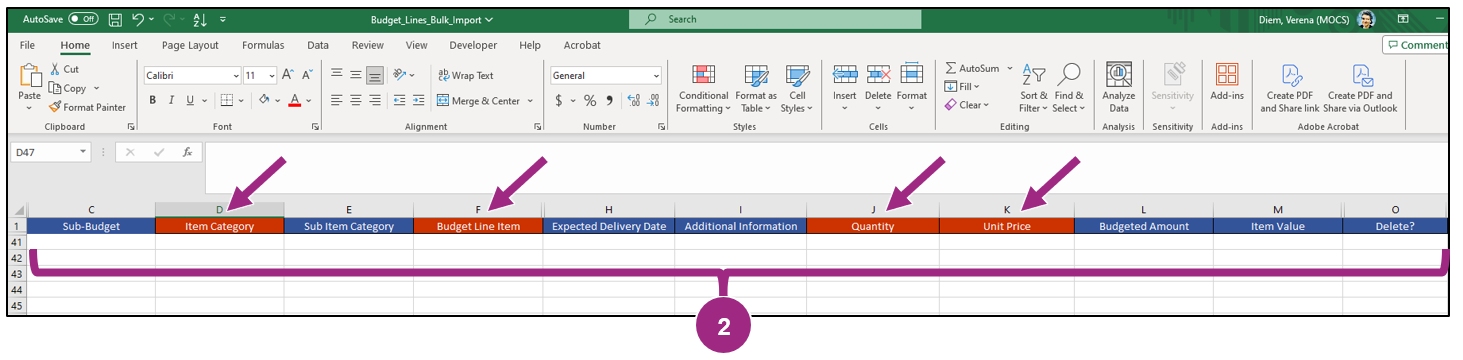Toggle Wrap Text
Image resolution: width=1463 pixels, height=360 pixels.
(x=466, y=75)
